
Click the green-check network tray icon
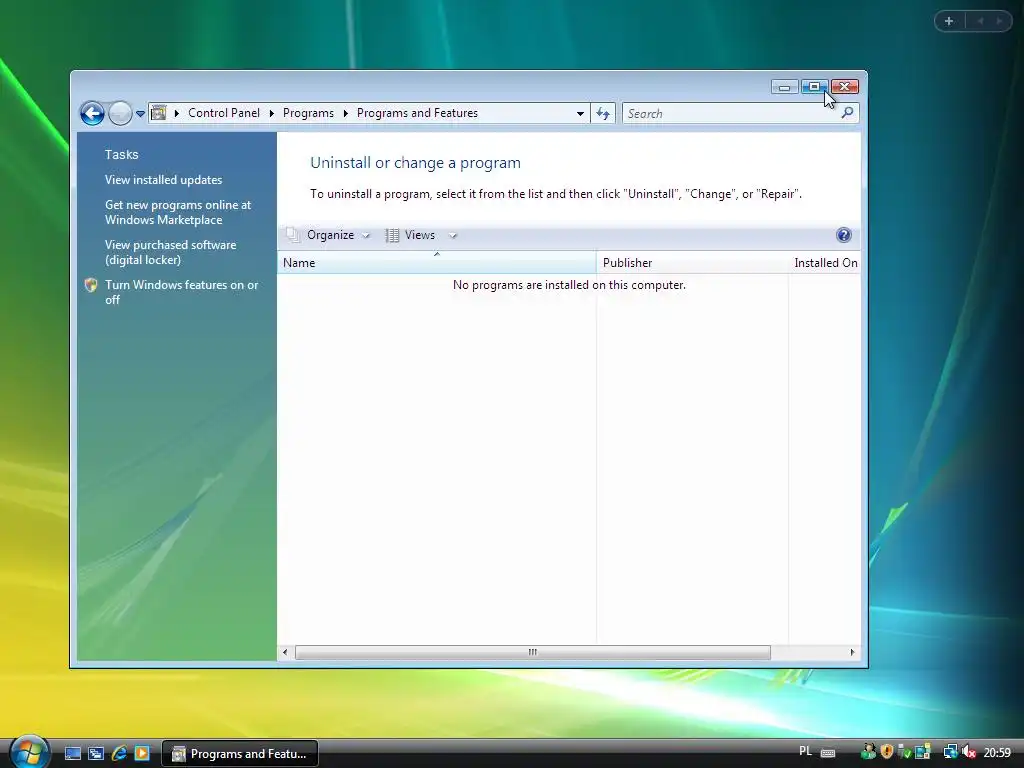(904, 752)
